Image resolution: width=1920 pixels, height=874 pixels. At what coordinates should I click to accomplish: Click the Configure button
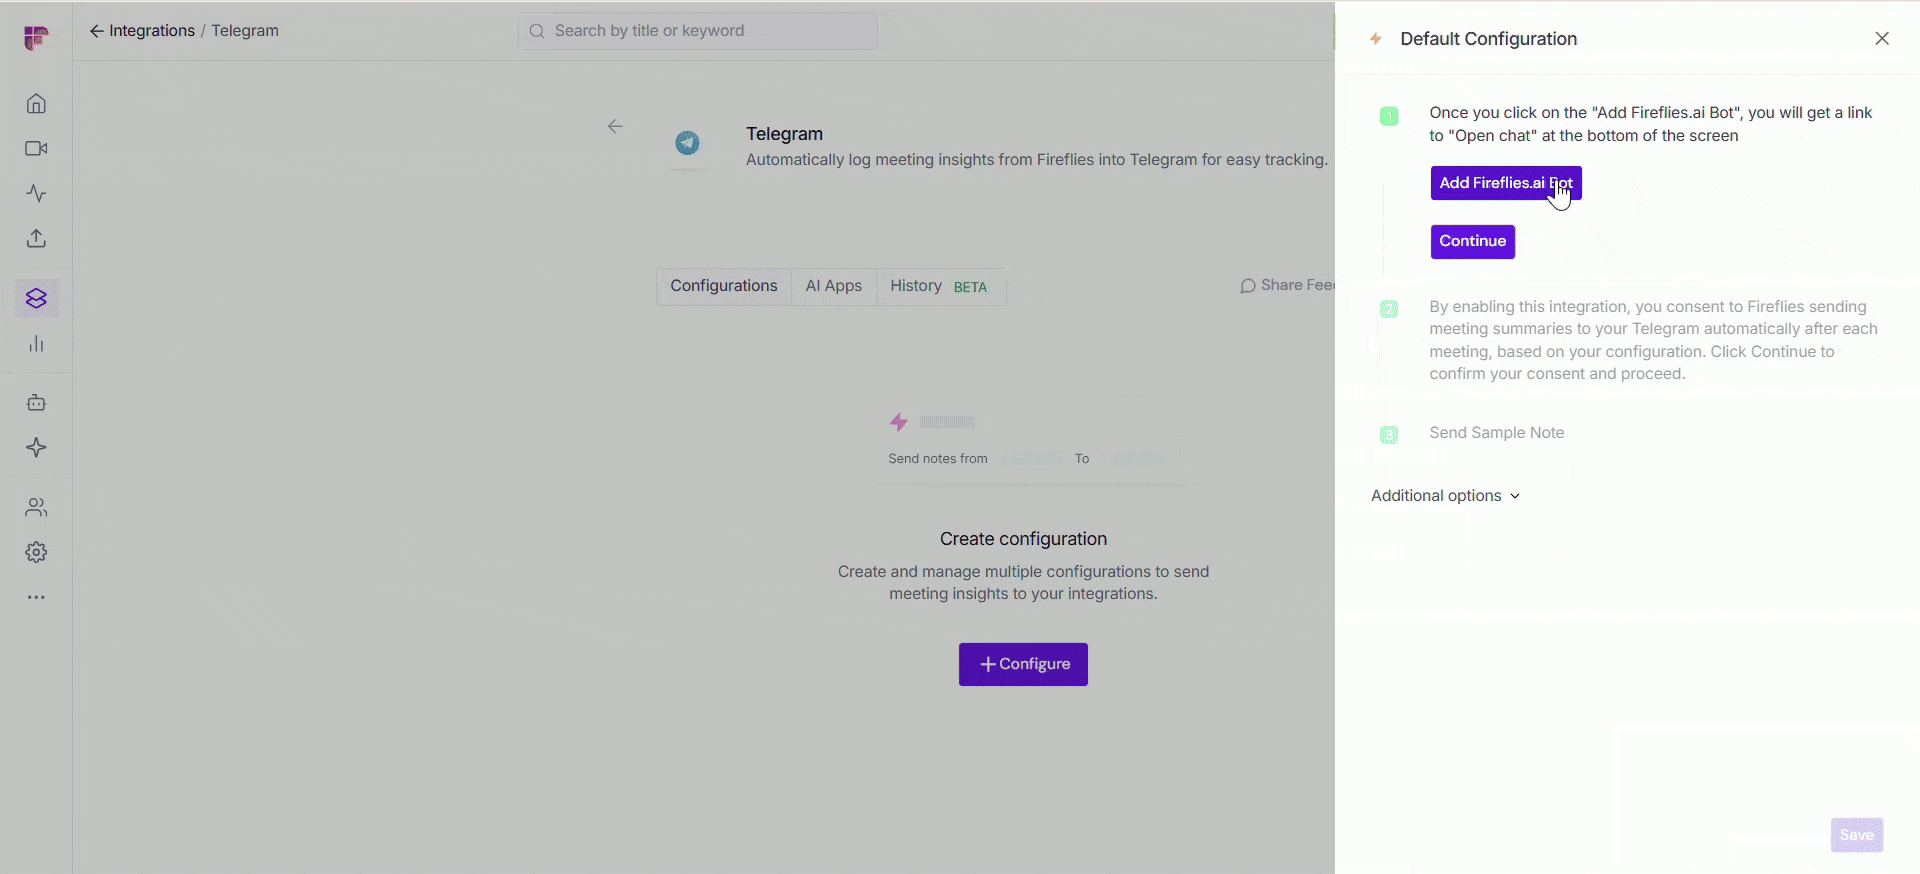tap(1023, 665)
